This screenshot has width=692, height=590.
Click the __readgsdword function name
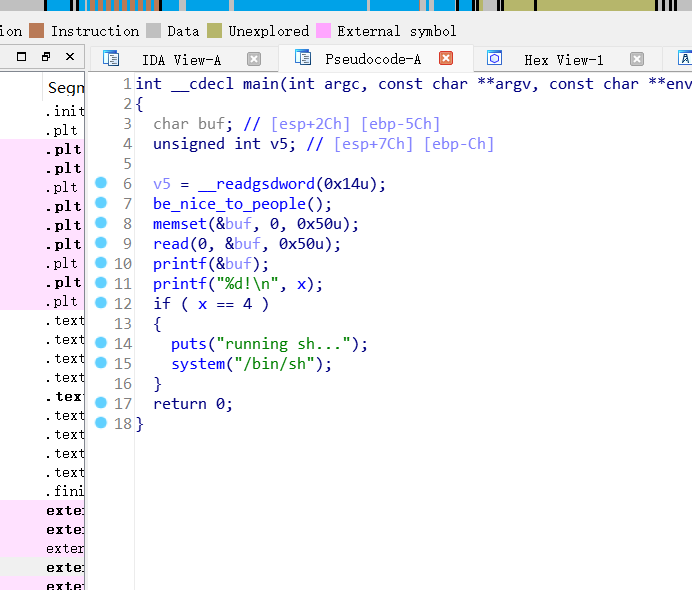256,184
